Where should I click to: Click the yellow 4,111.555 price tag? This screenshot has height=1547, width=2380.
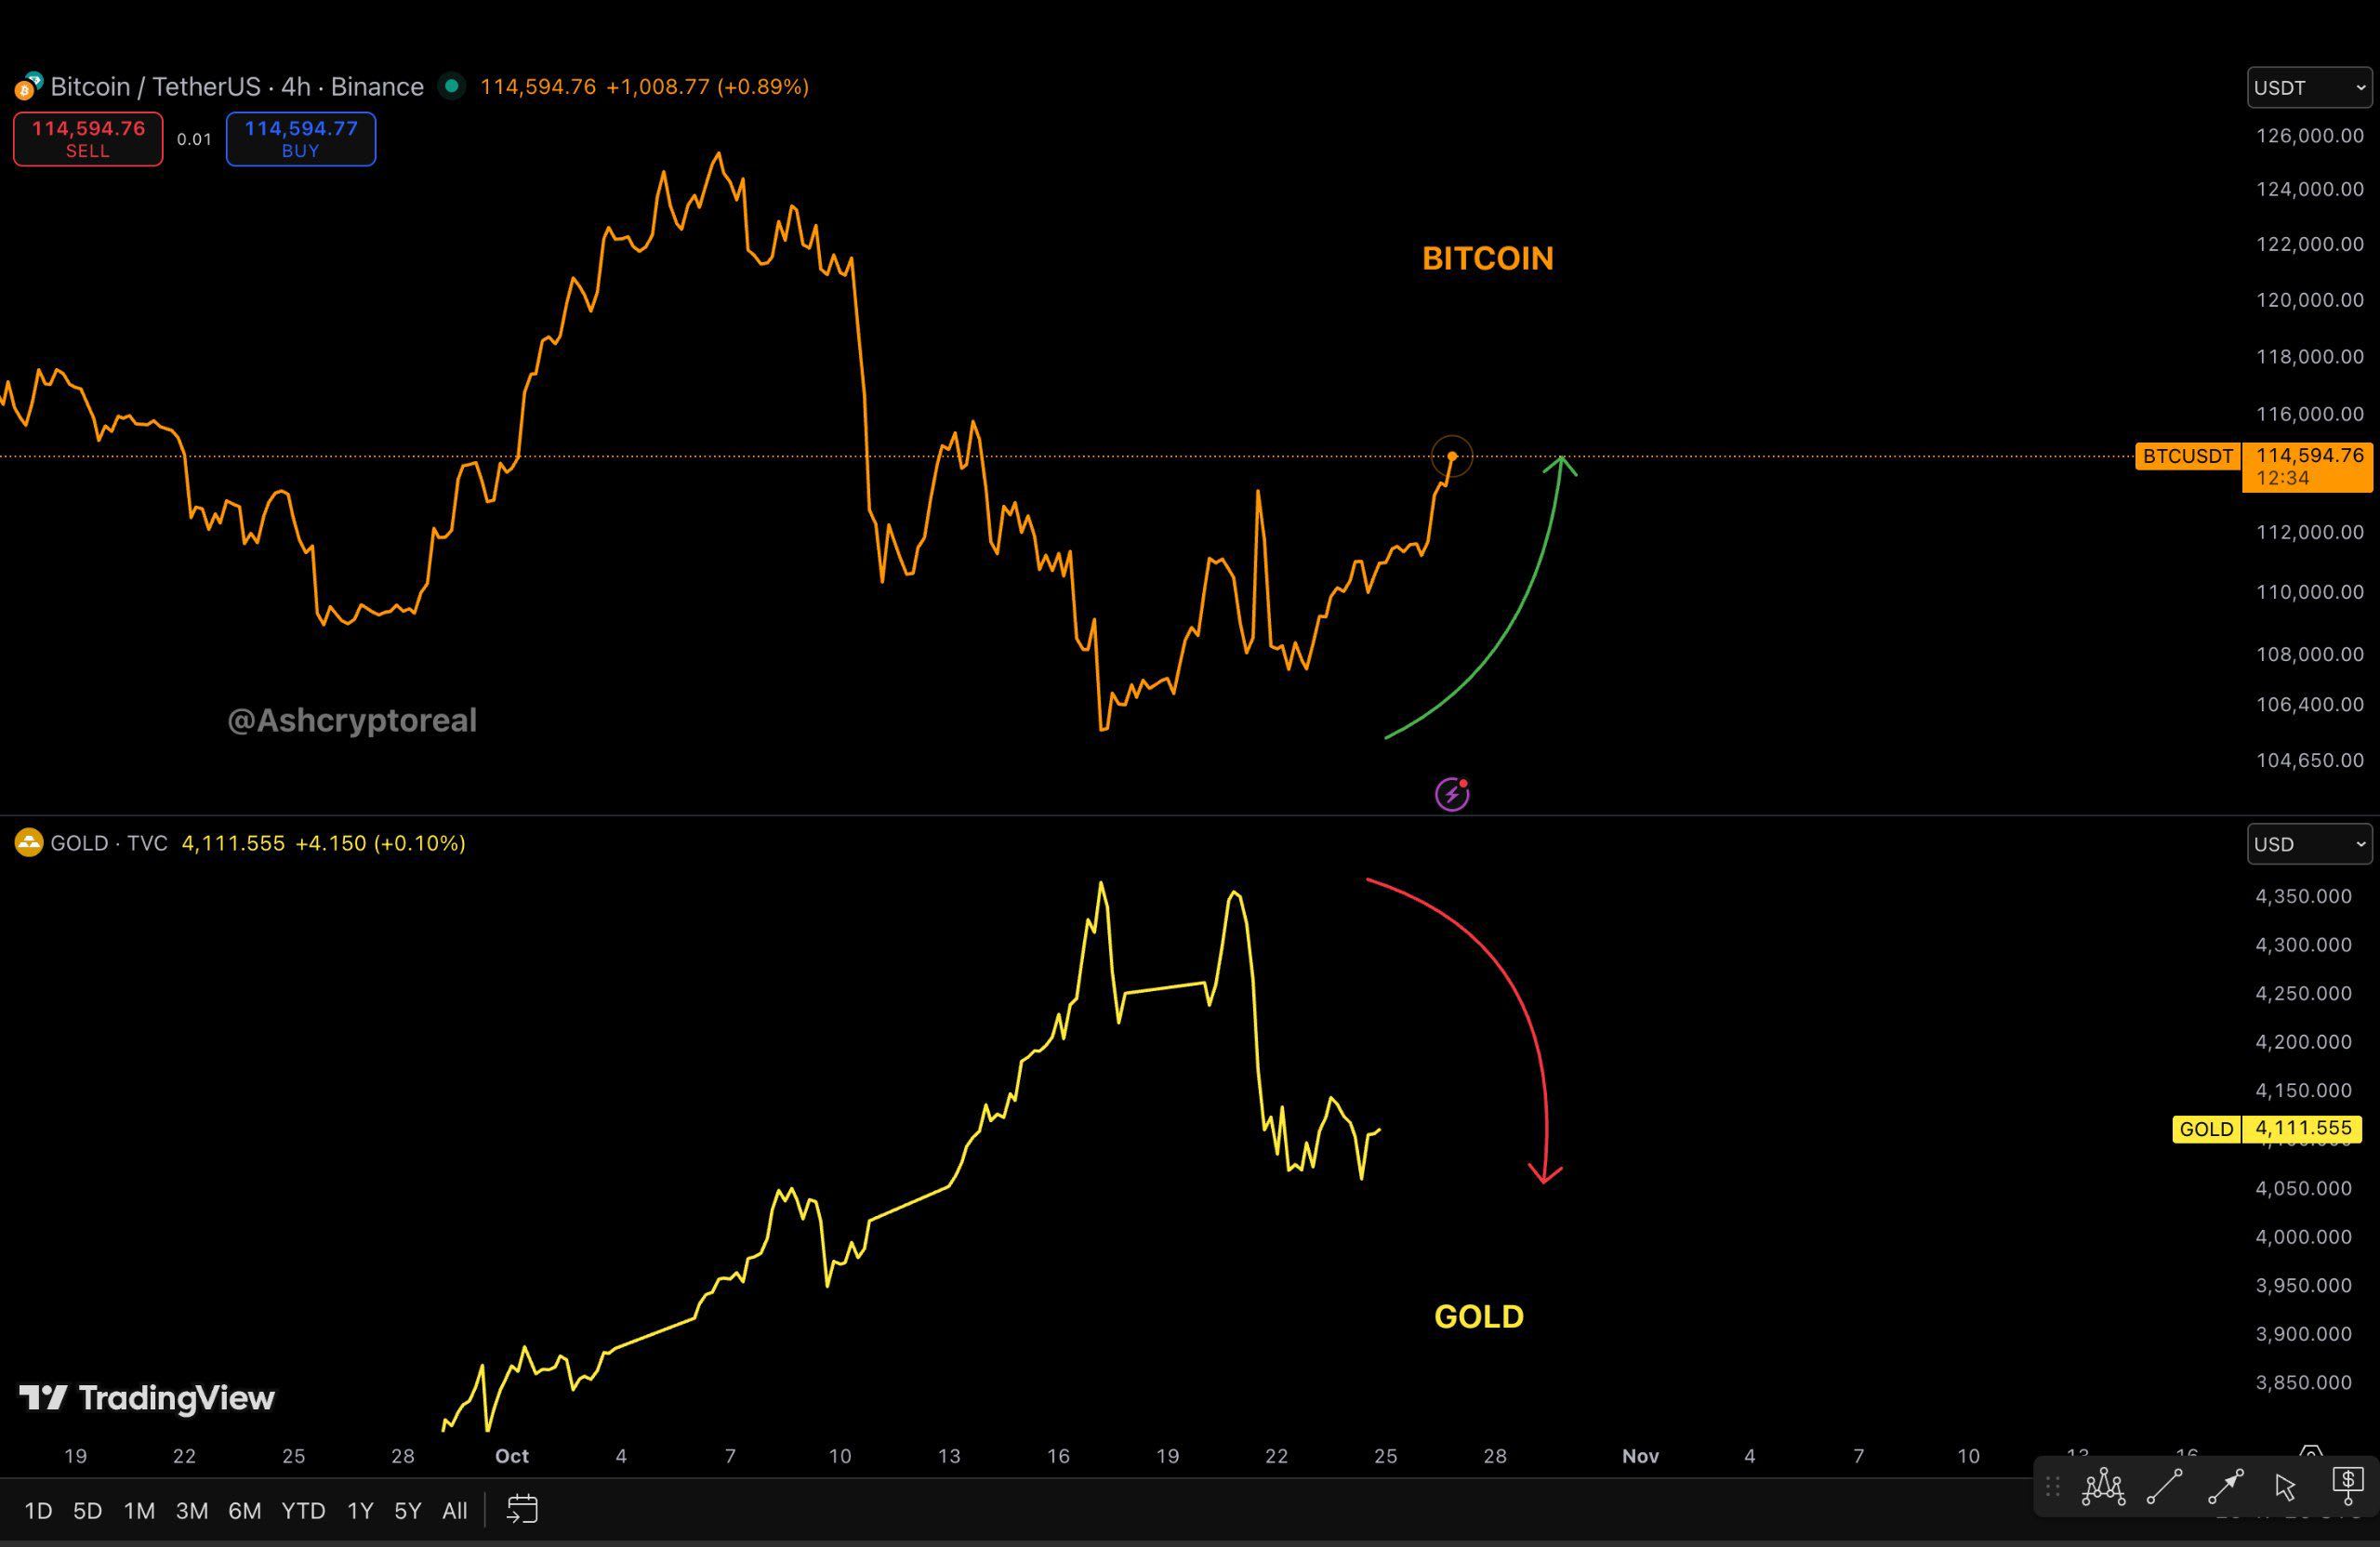tap(2303, 1128)
